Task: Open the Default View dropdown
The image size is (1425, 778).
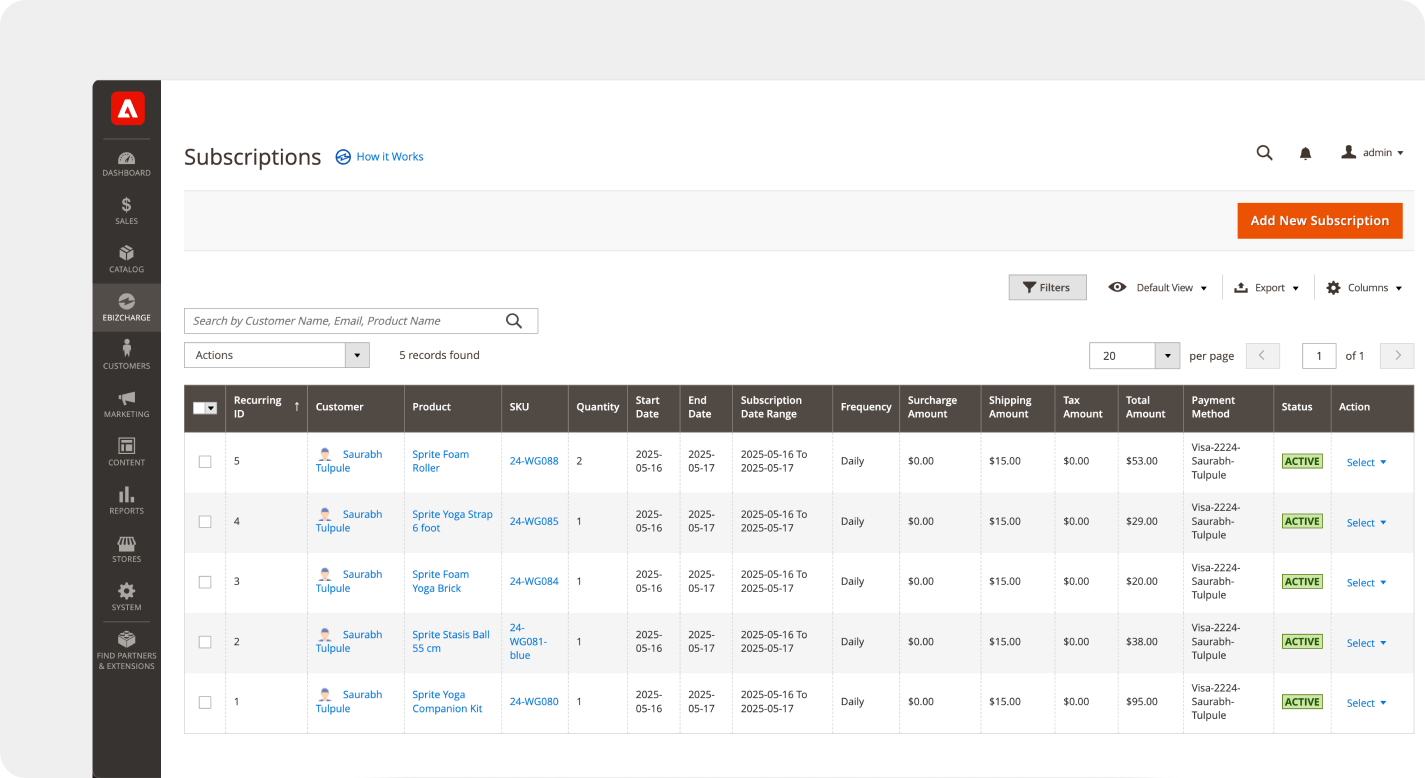Action: [1158, 288]
